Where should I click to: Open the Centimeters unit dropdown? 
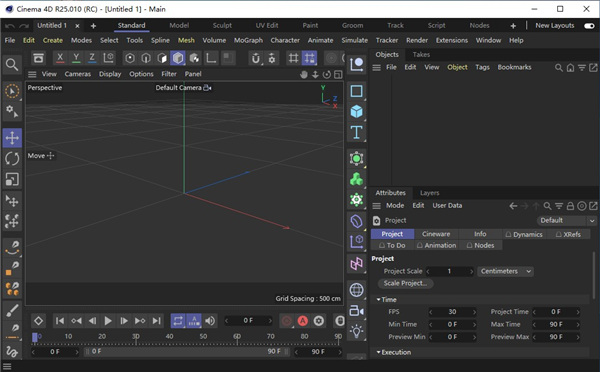(x=505, y=271)
